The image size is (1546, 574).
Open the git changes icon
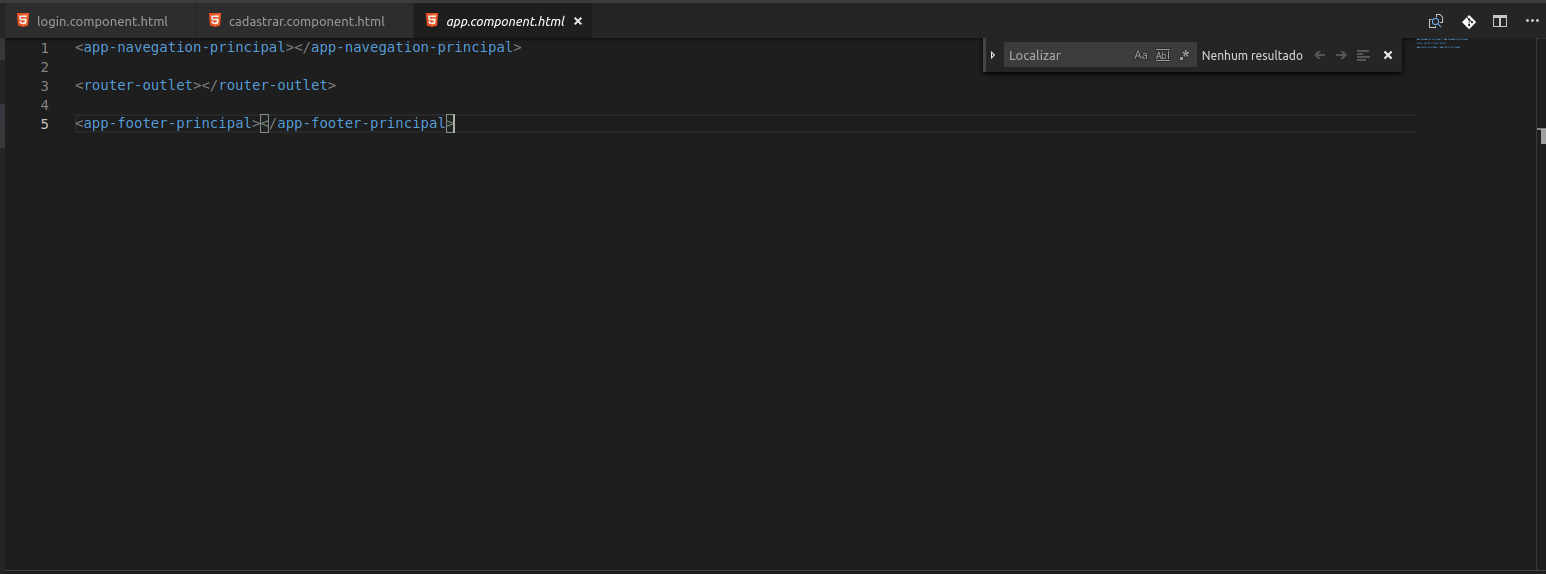tap(1469, 21)
